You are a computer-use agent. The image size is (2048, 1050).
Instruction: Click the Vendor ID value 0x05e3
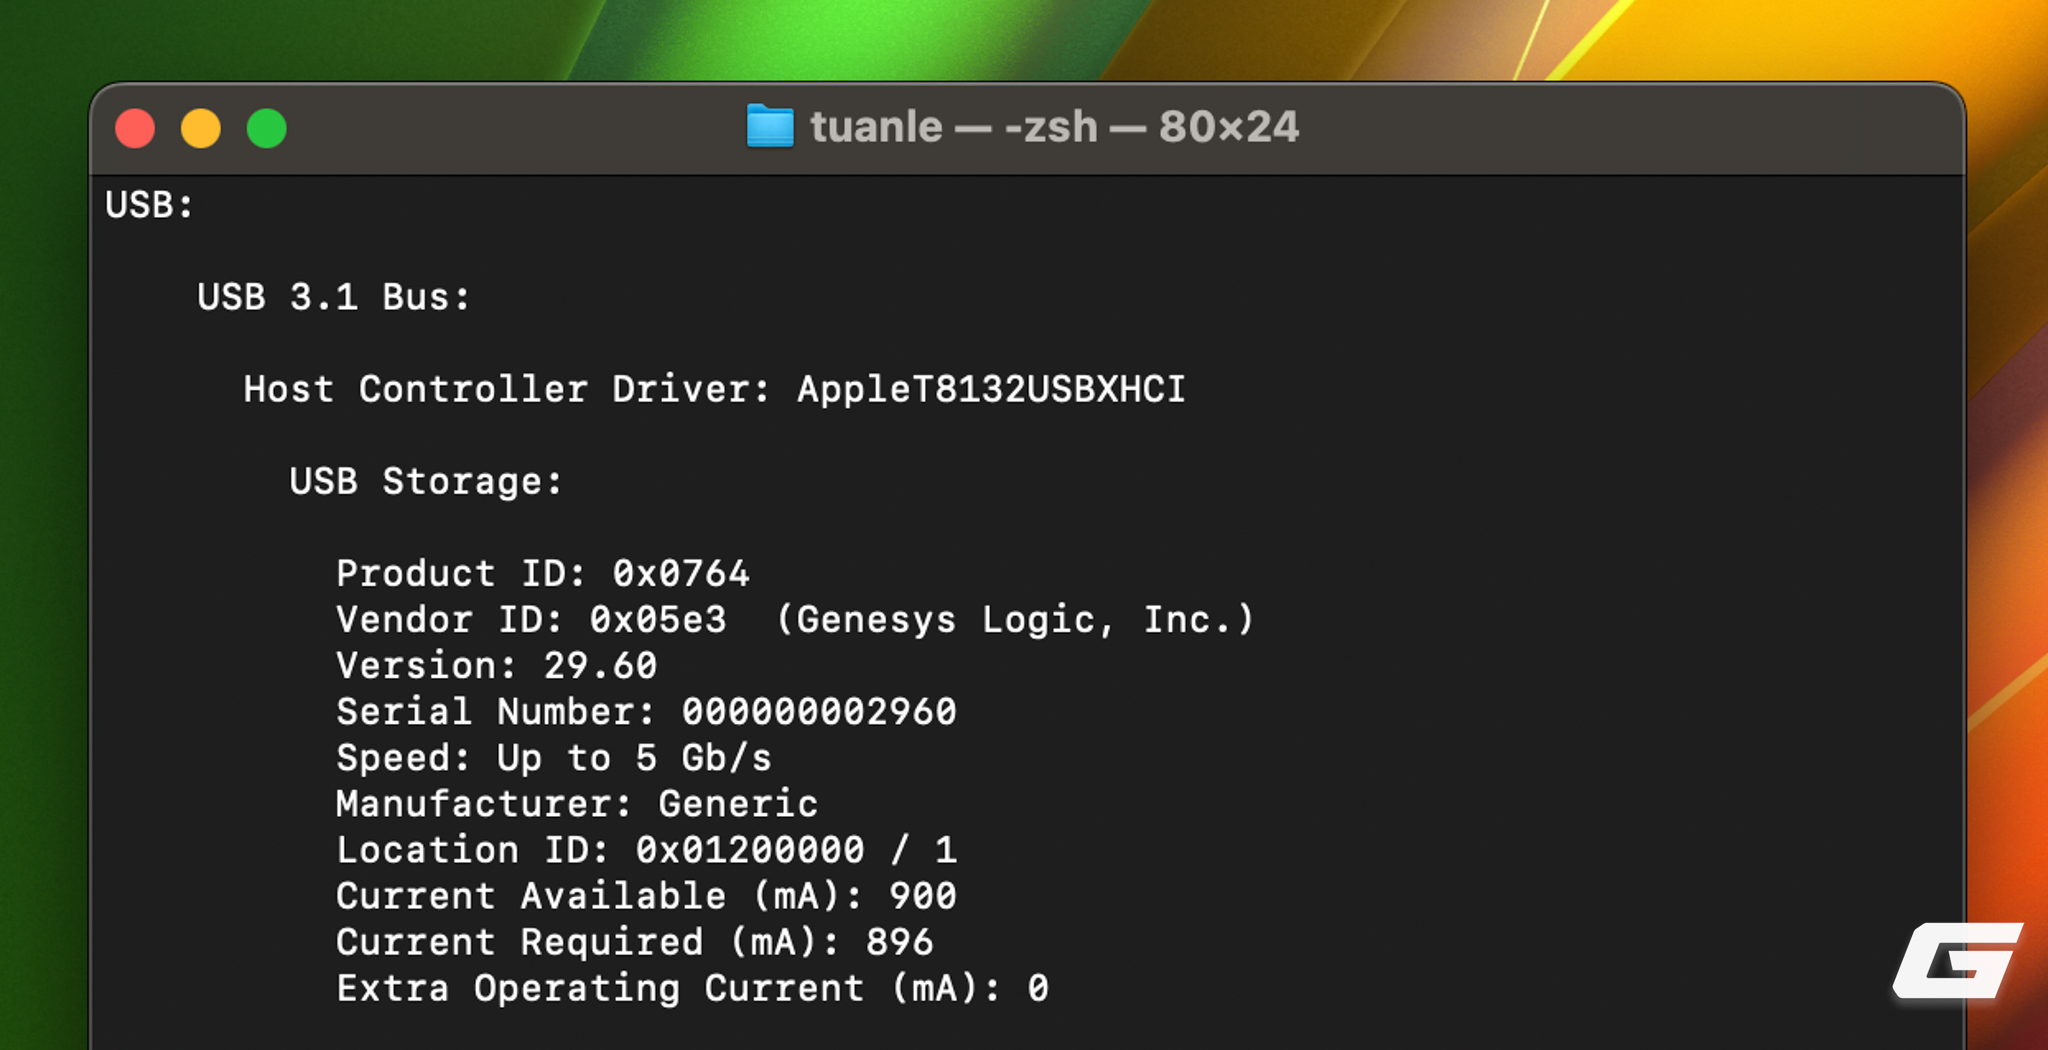pyautogui.click(x=658, y=619)
